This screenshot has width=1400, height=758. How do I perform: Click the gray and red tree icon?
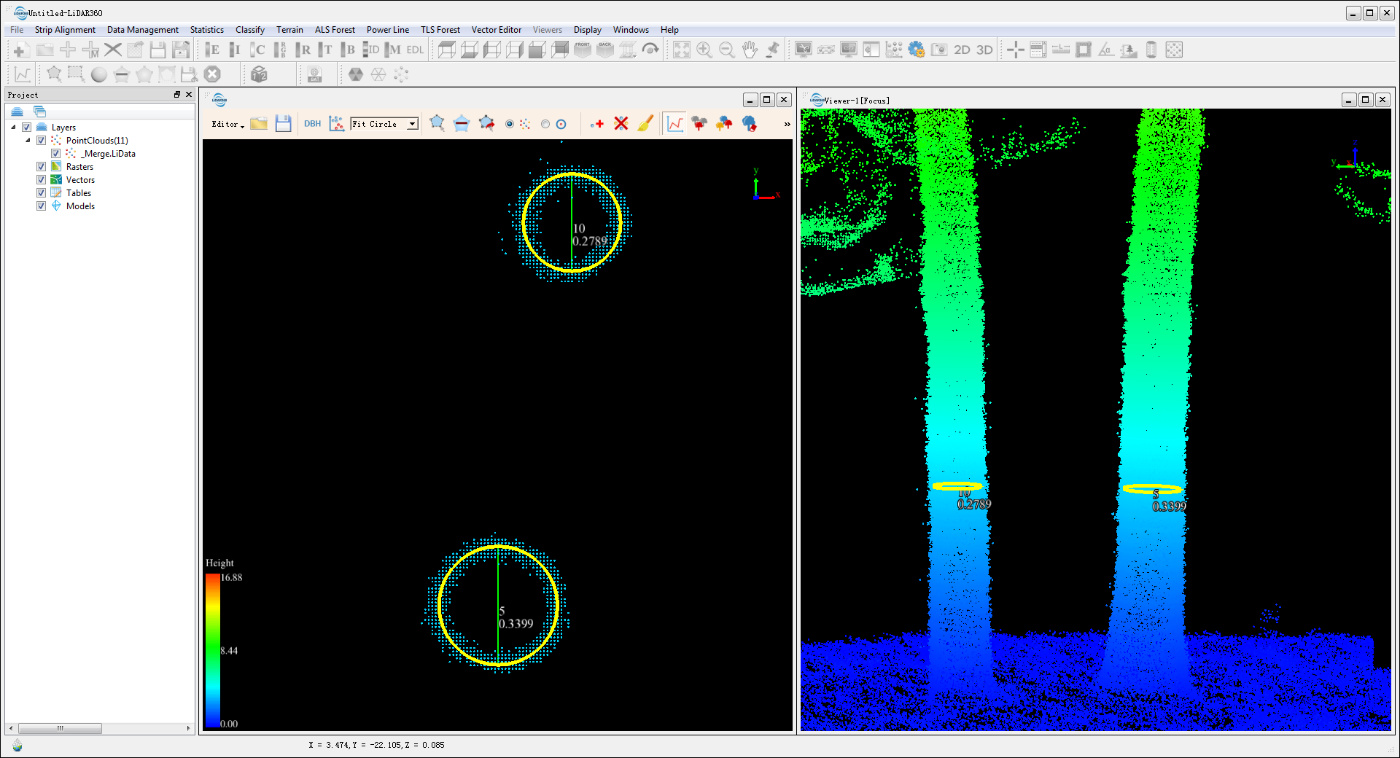700,123
